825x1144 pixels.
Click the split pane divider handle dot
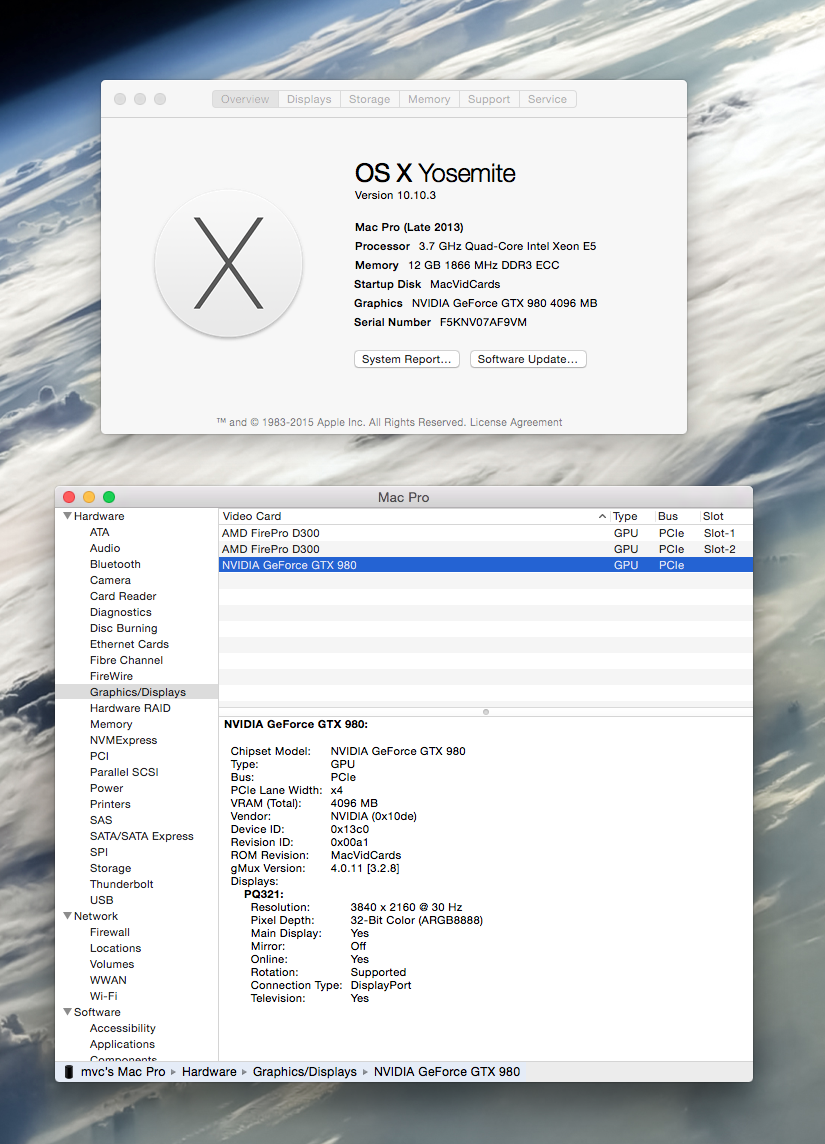point(486,711)
